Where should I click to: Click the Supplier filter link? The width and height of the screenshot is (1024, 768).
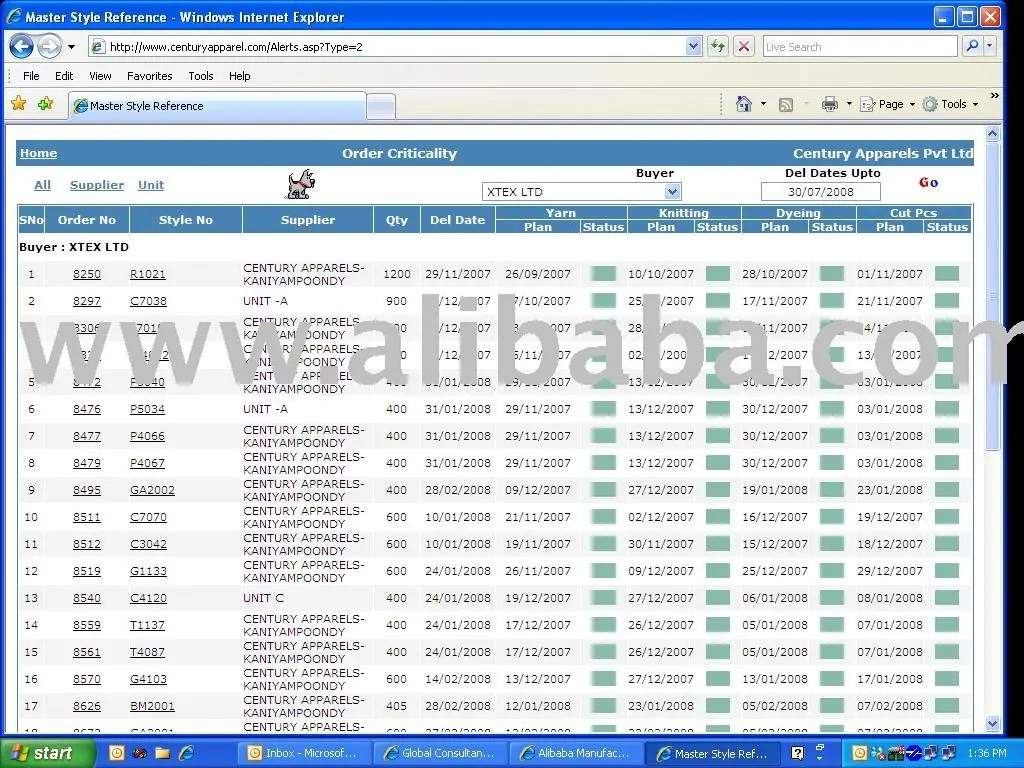click(x=97, y=185)
